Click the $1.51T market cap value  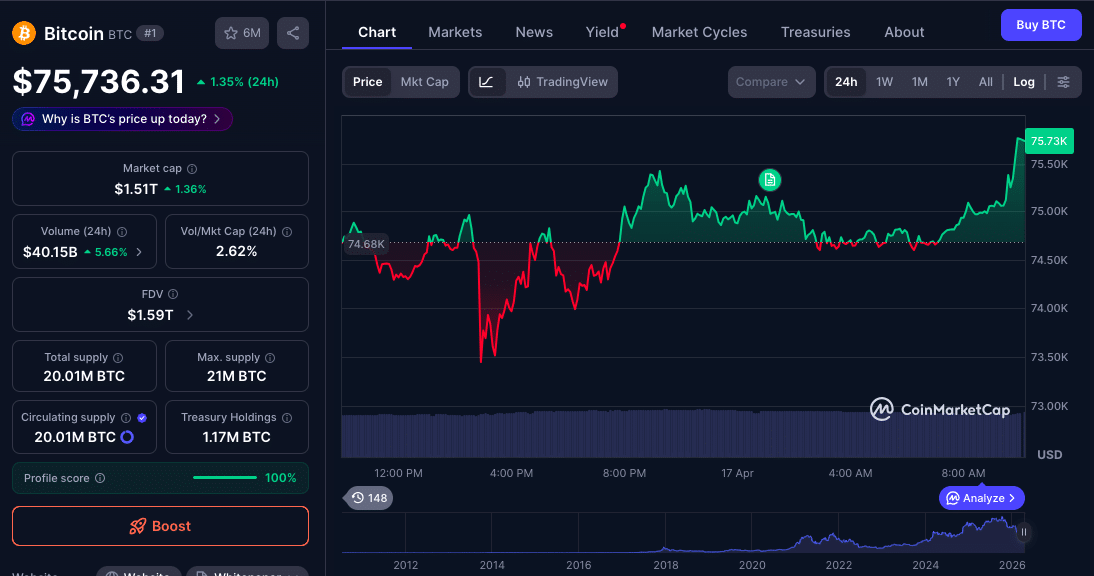click(x=136, y=189)
